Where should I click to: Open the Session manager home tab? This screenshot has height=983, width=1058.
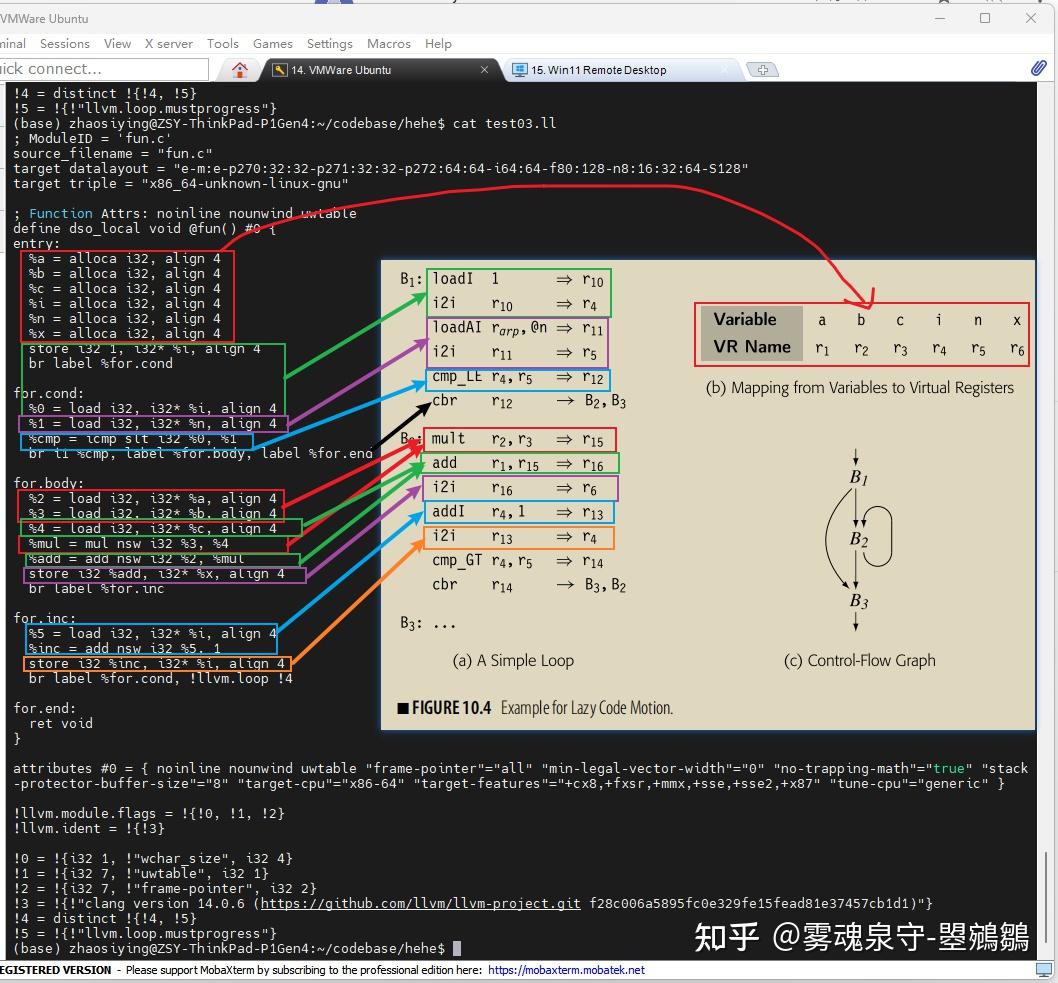[x=239, y=69]
